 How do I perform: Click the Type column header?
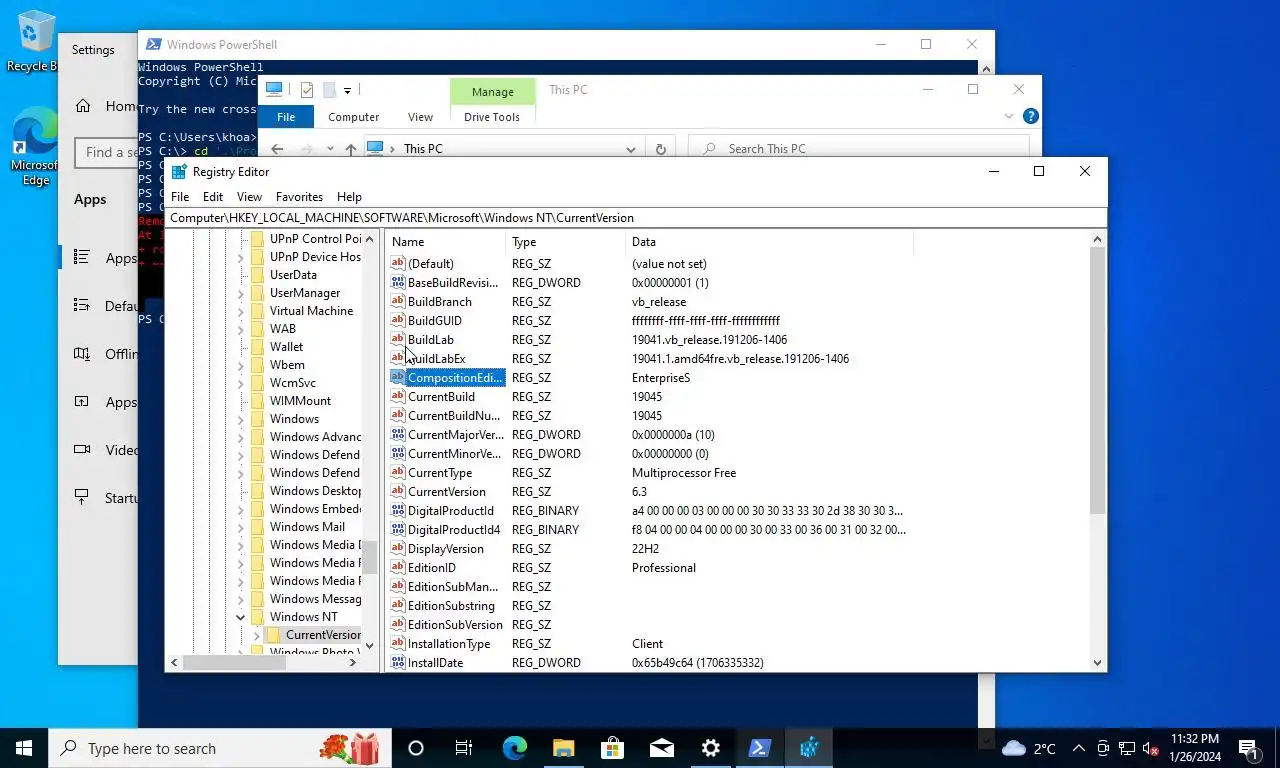(566, 242)
